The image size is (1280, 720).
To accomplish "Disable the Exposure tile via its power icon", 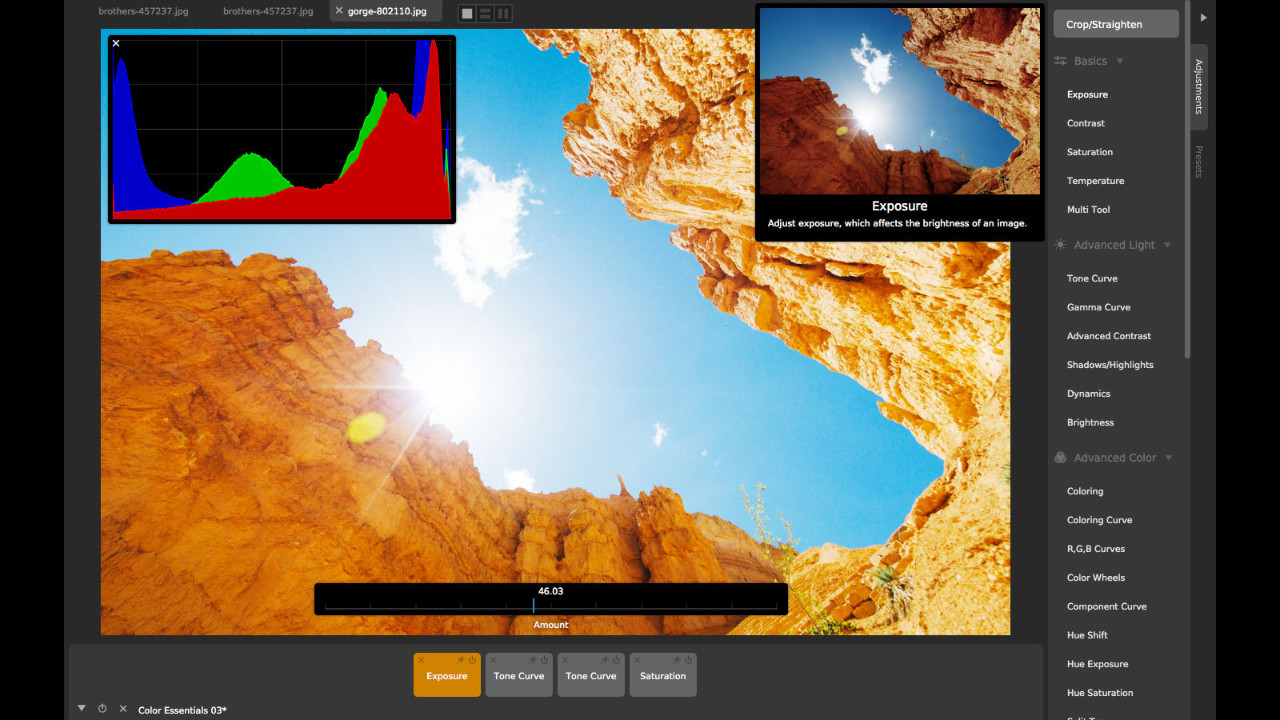I will pyautogui.click(x=472, y=660).
